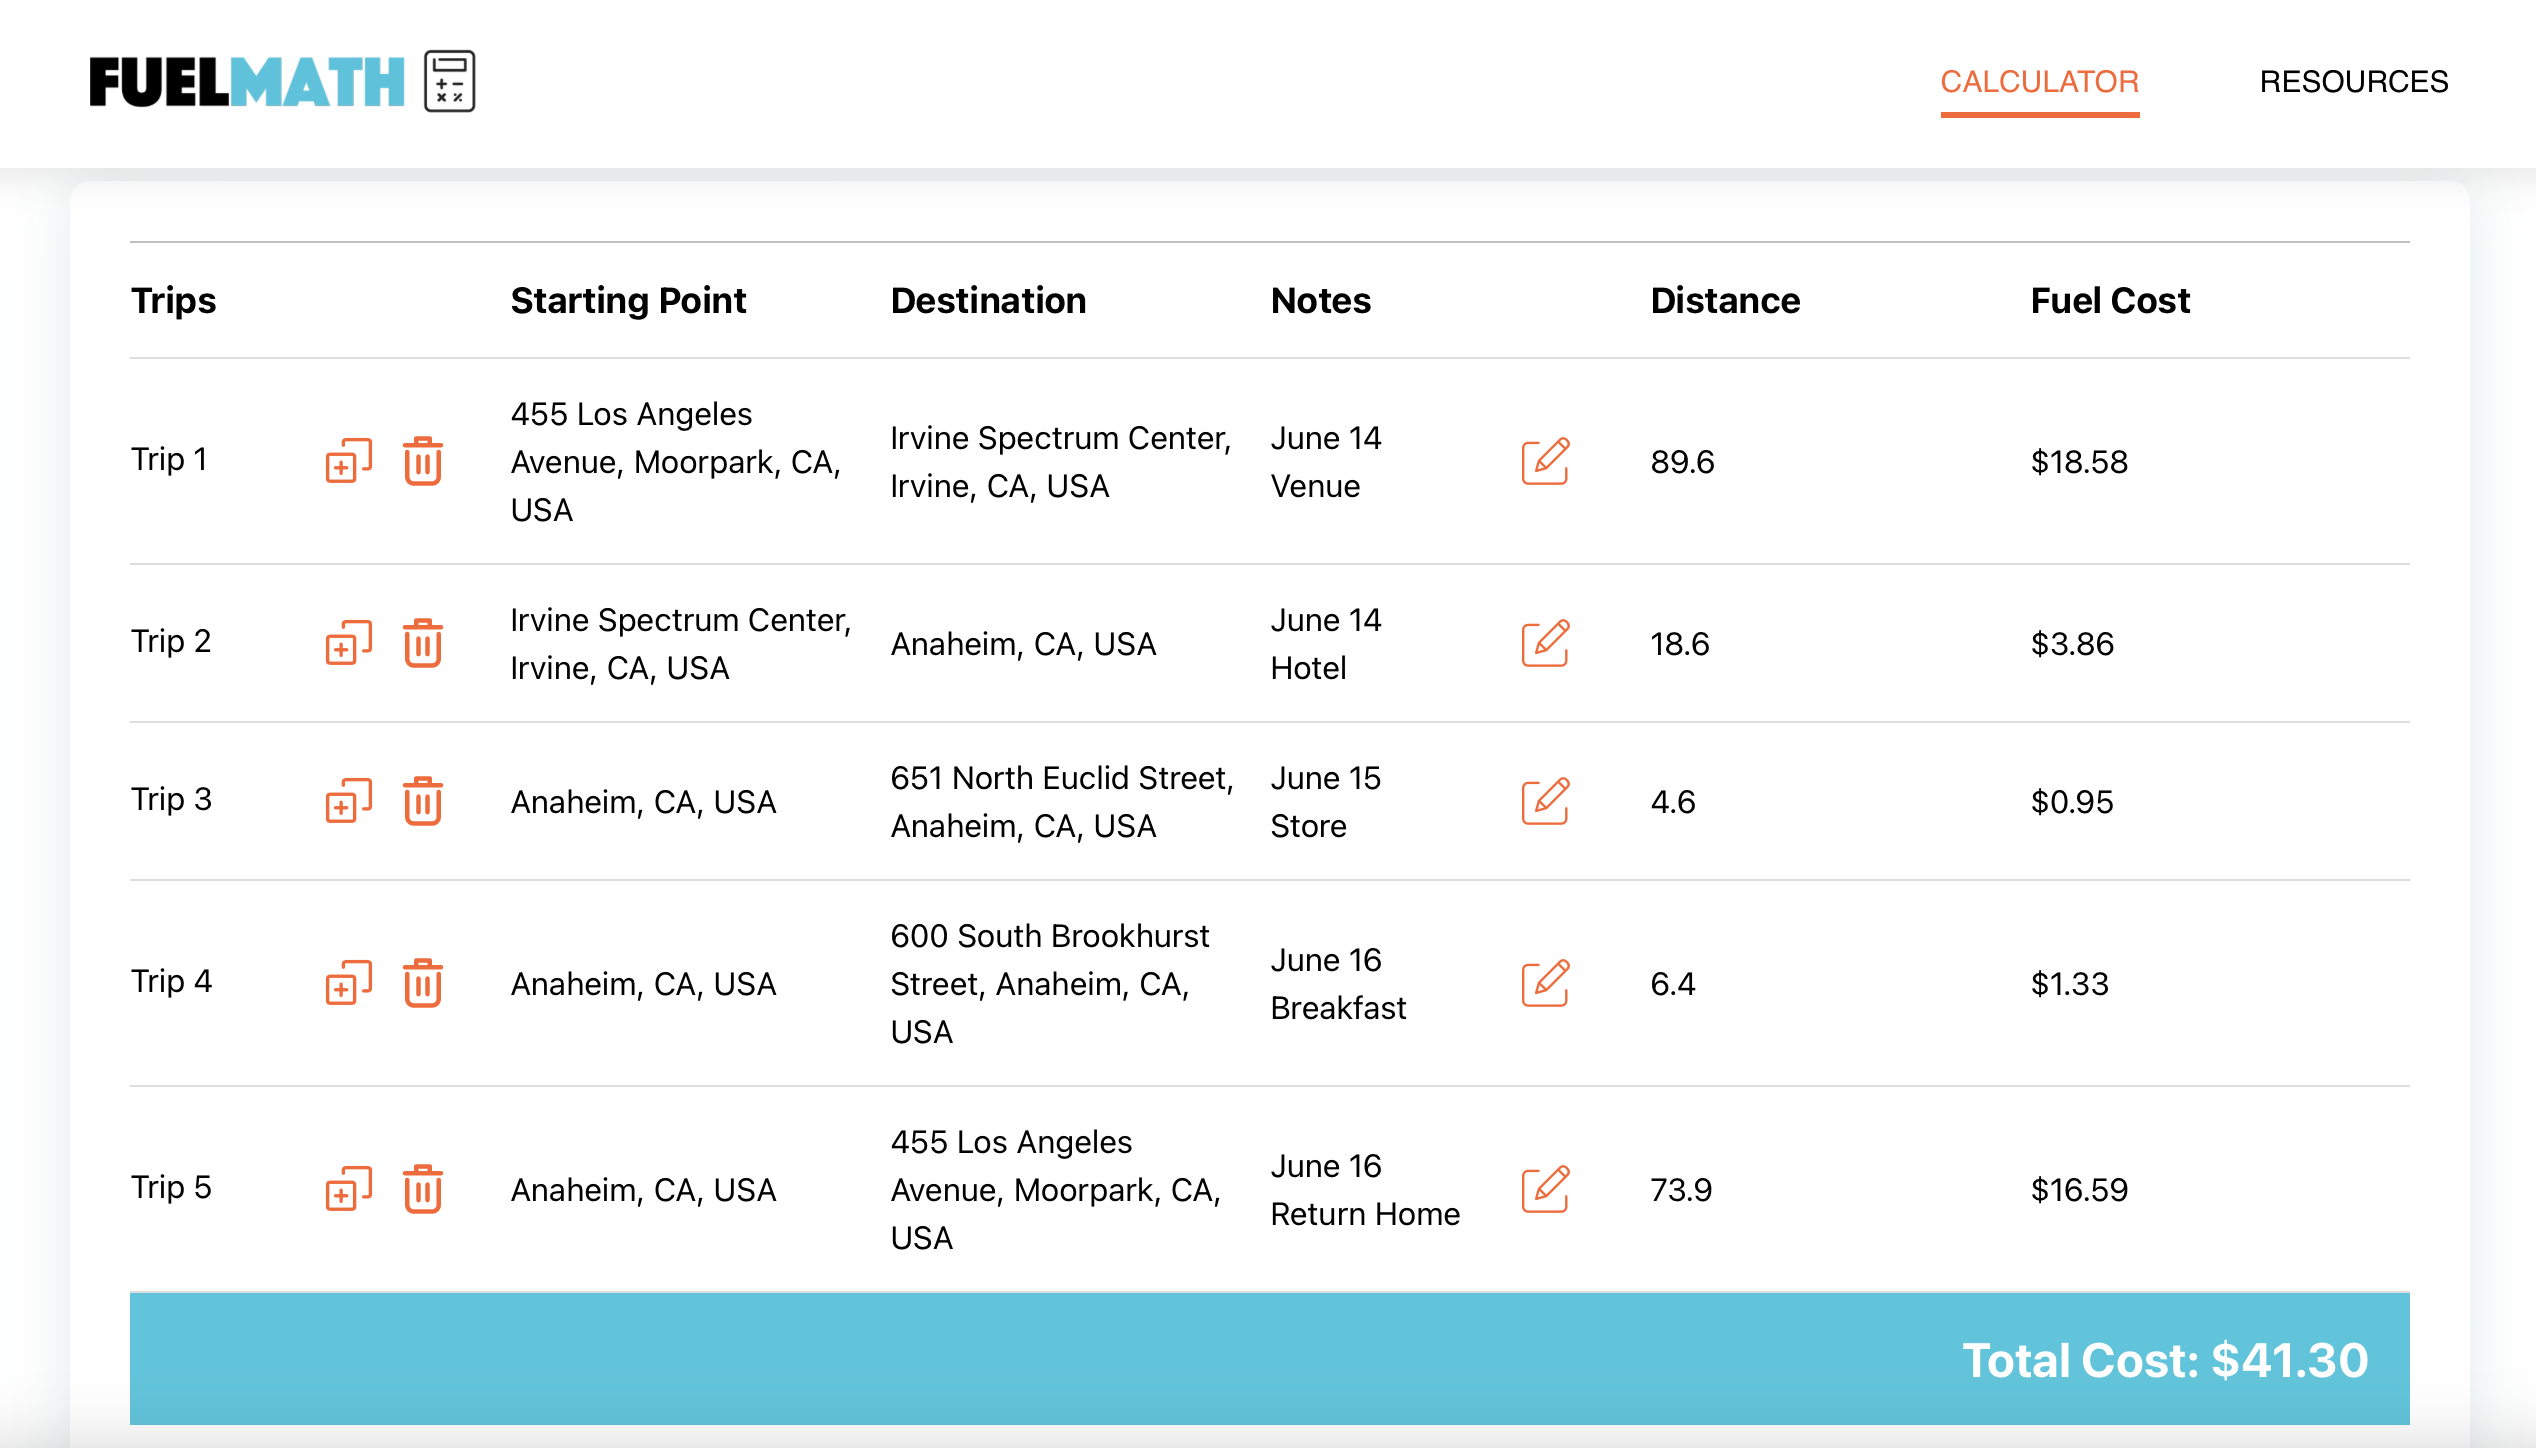Click the Starting Point column header
Image resolution: width=2536 pixels, height=1448 pixels.
pyautogui.click(x=628, y=300)
